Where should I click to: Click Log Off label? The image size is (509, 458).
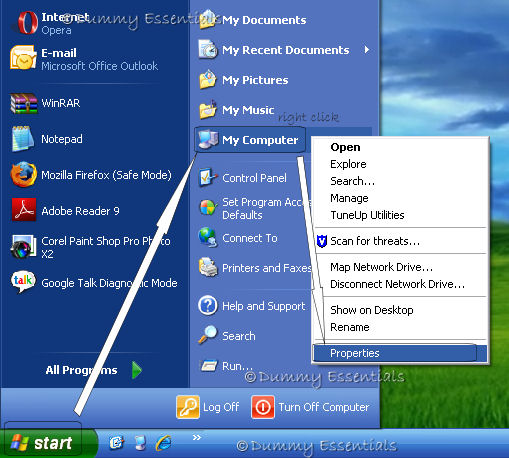(221, 407)
